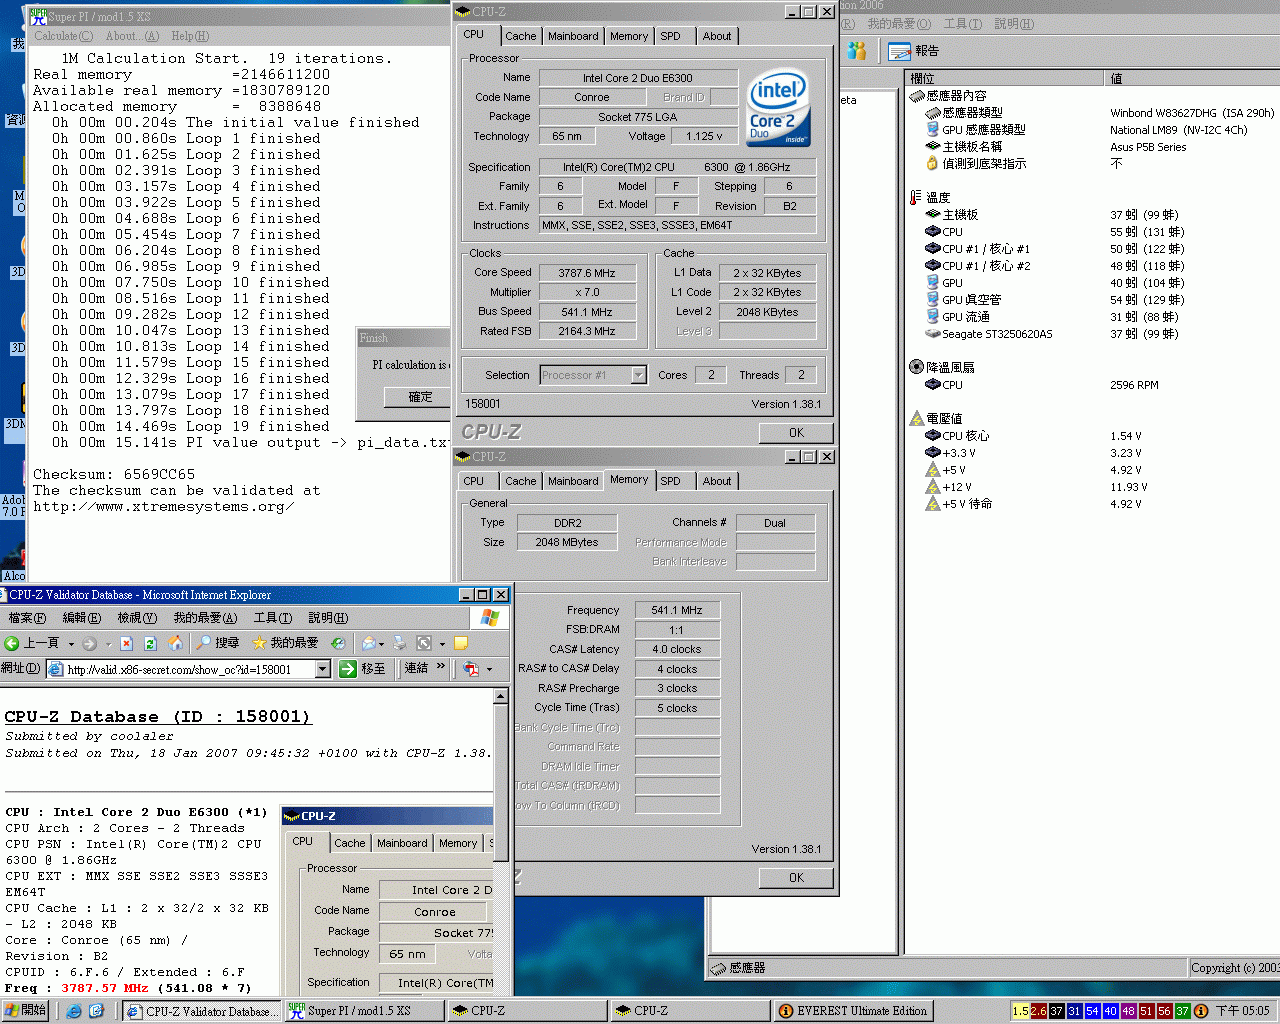This screenshot has width=1280, height=1024.
Task: Open IE Search magnifier button
Action: 218,643
